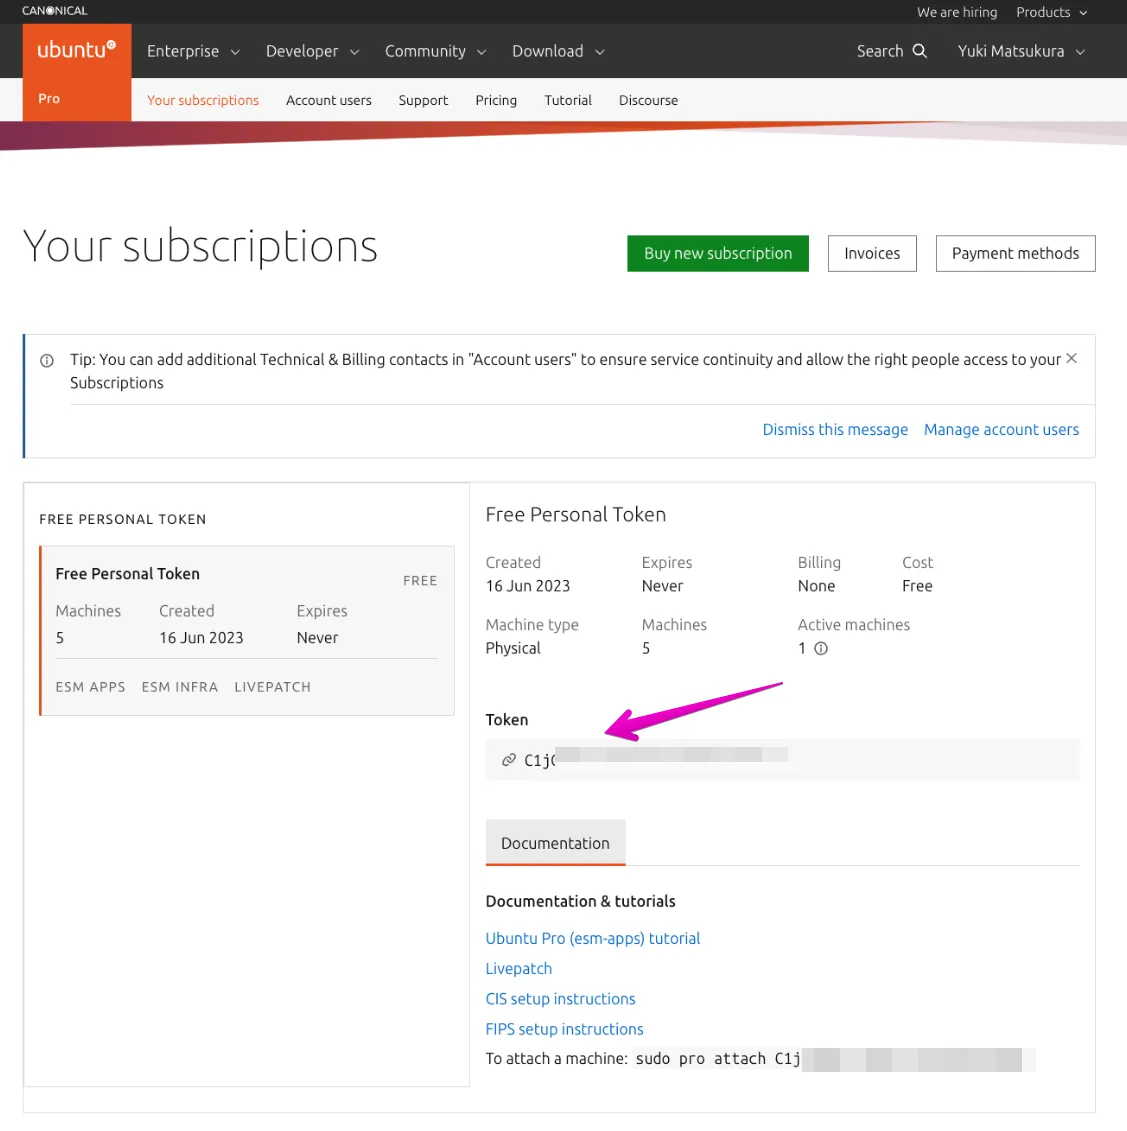Open the Invoices page
Image resolution: width=1127 pixels, height=1131 pixels.
[872, 253]
